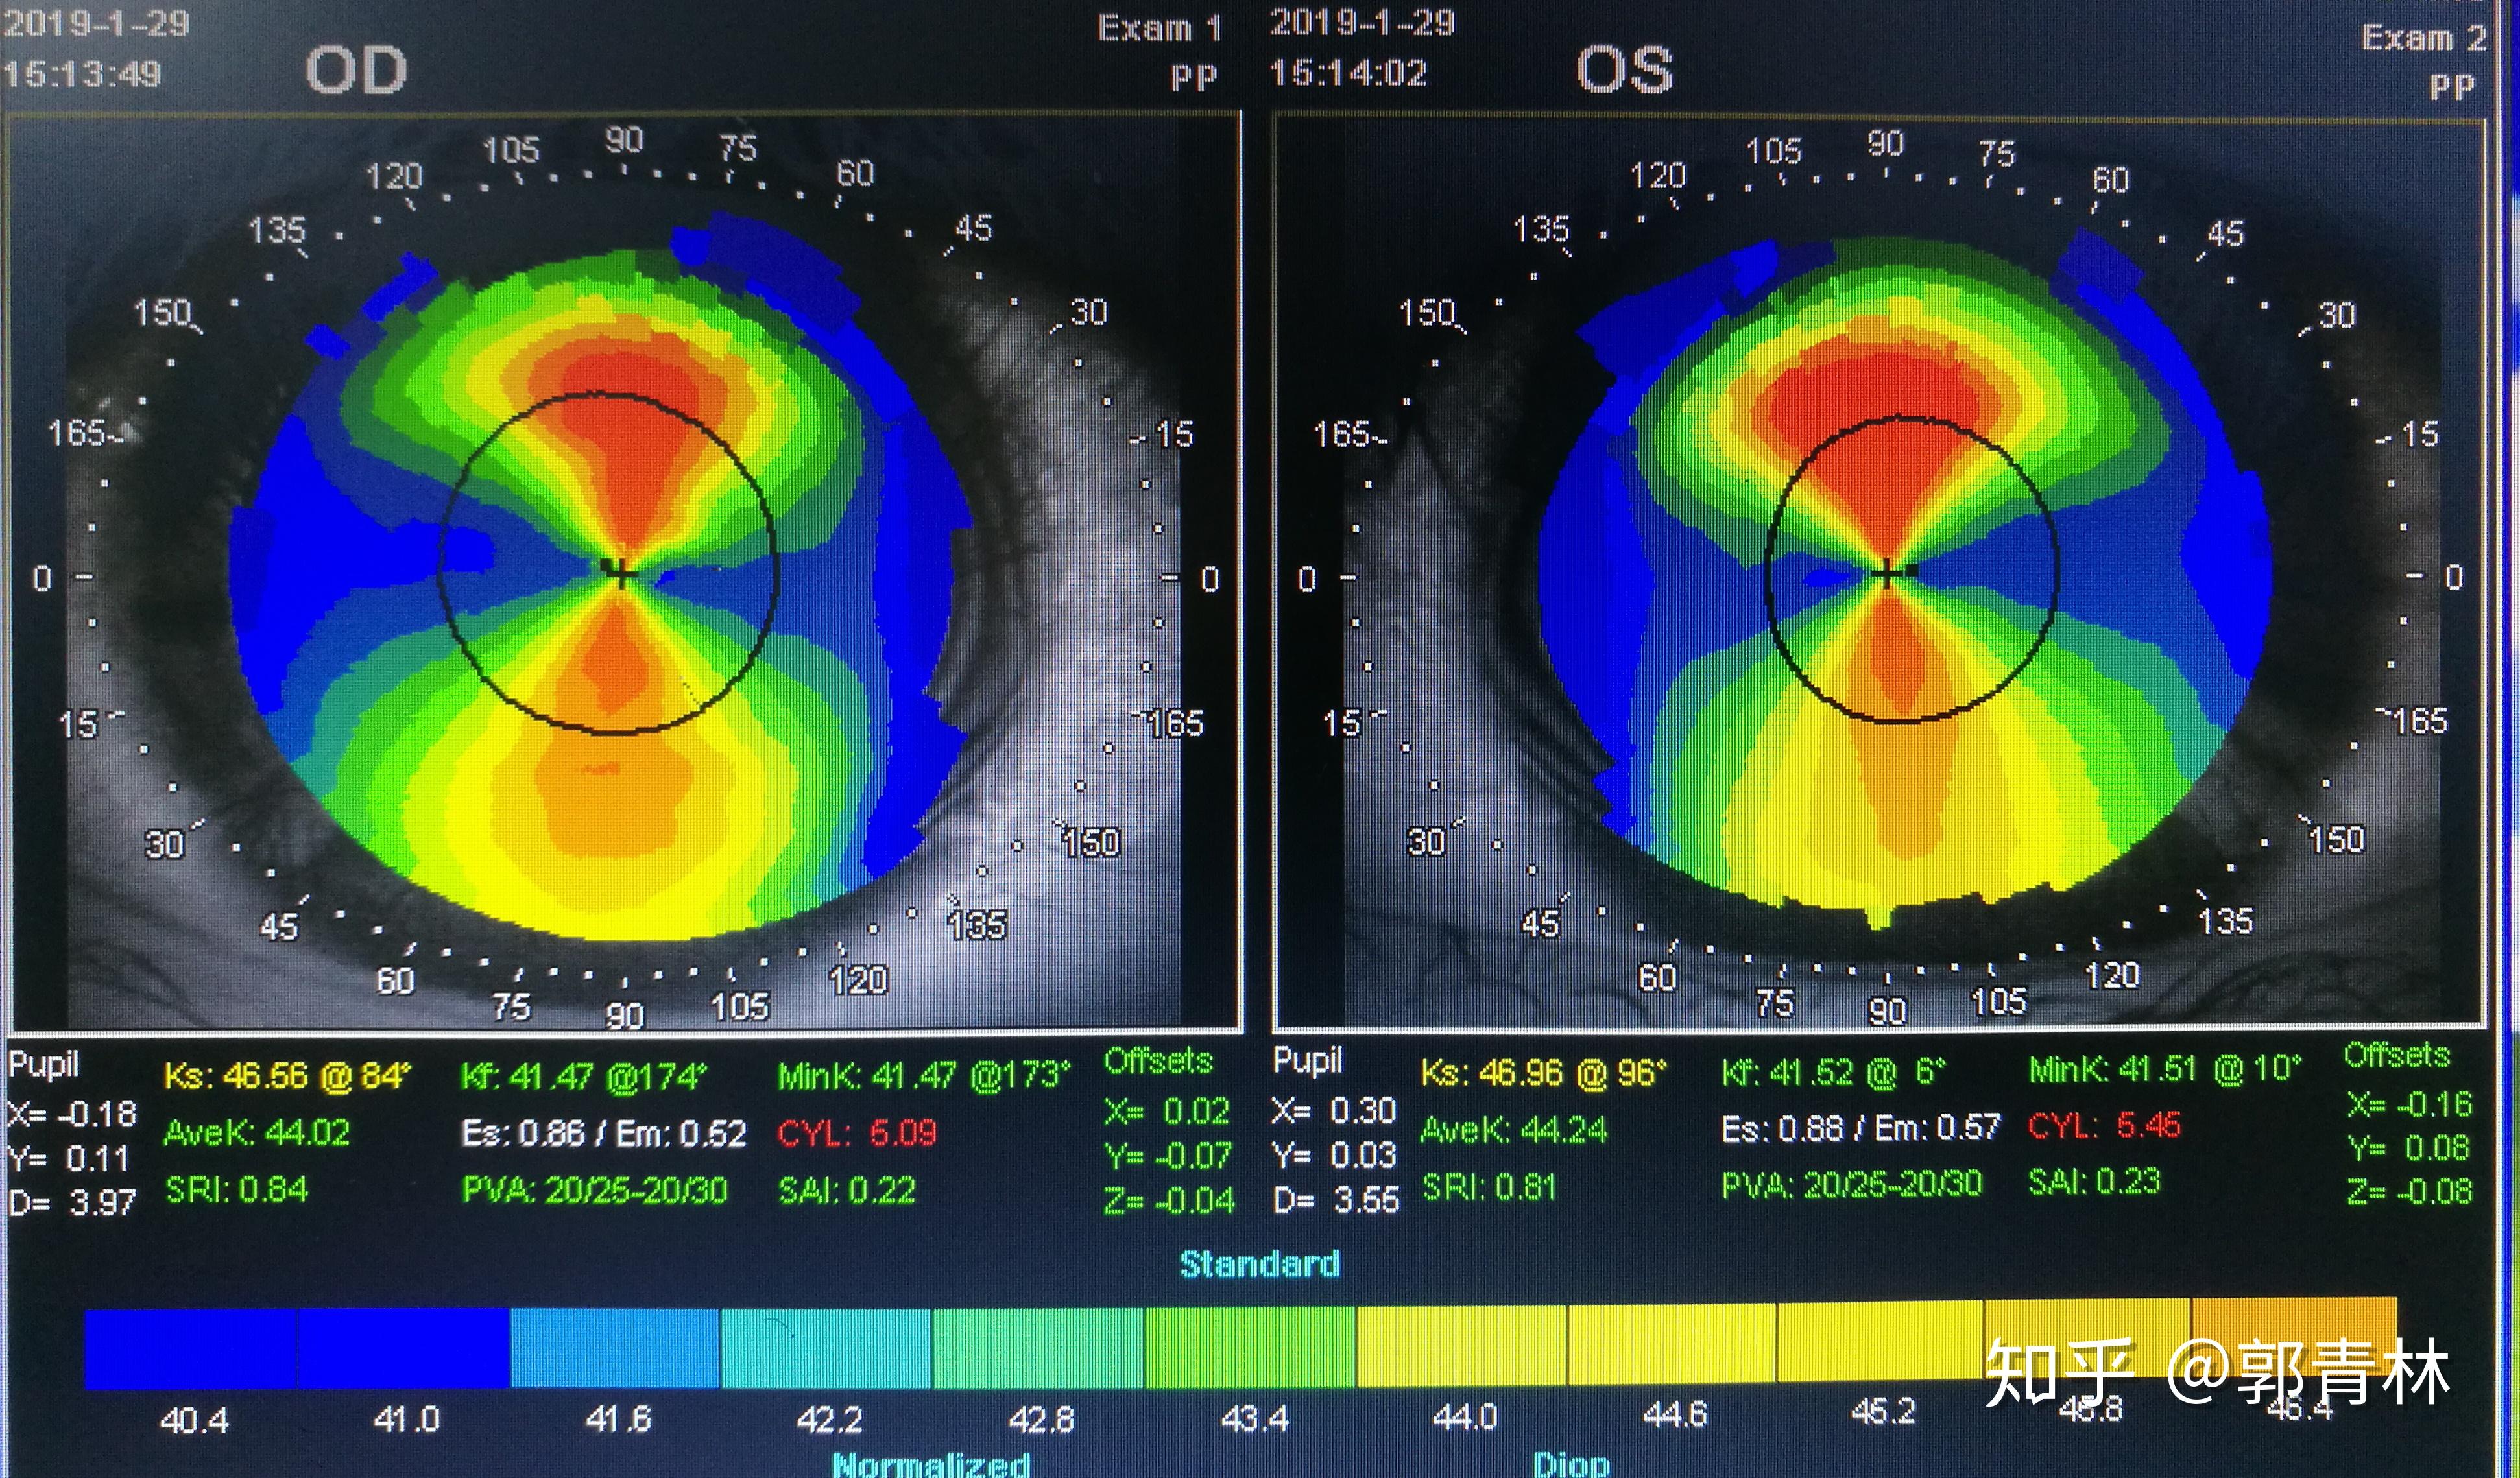Click SRI: 0.84 index
The width and height of the screenshot is (2520, 1478).
tap(237, 1189)
